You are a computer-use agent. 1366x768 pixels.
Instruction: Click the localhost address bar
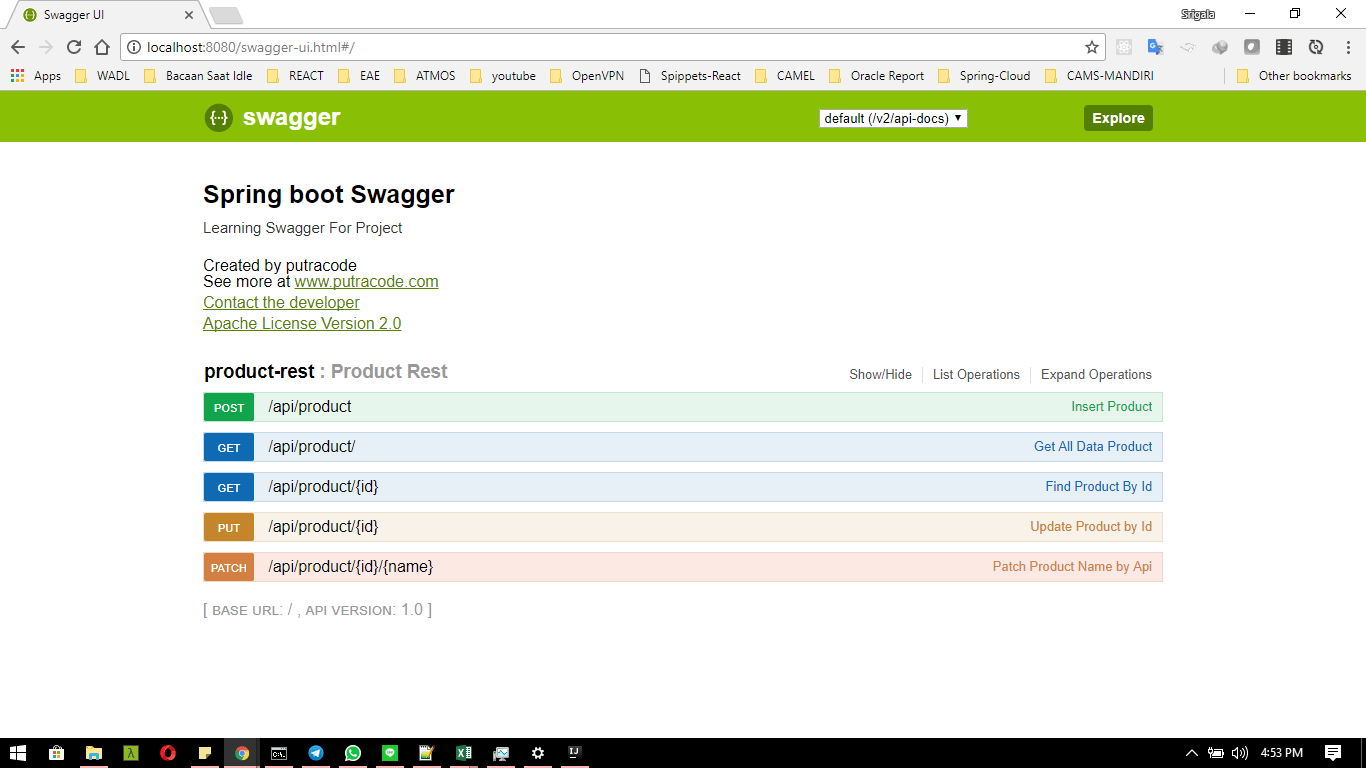[612, 47]
